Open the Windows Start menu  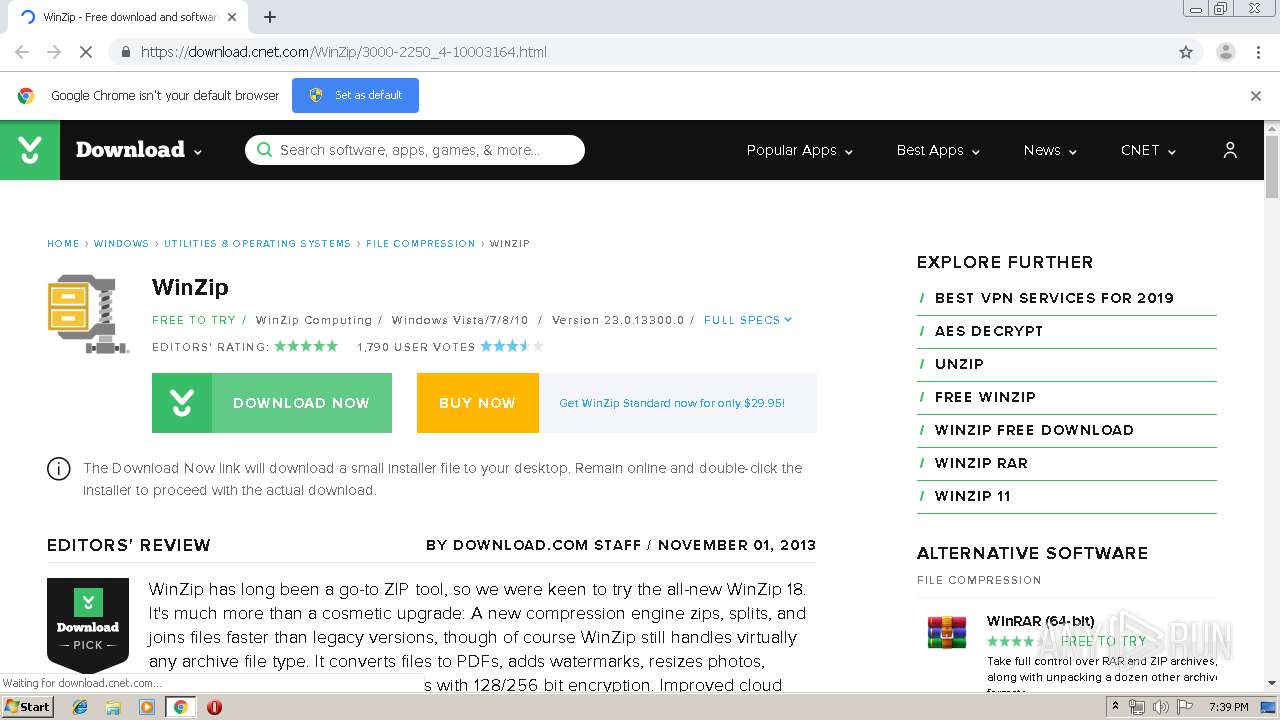coord(27,707)
